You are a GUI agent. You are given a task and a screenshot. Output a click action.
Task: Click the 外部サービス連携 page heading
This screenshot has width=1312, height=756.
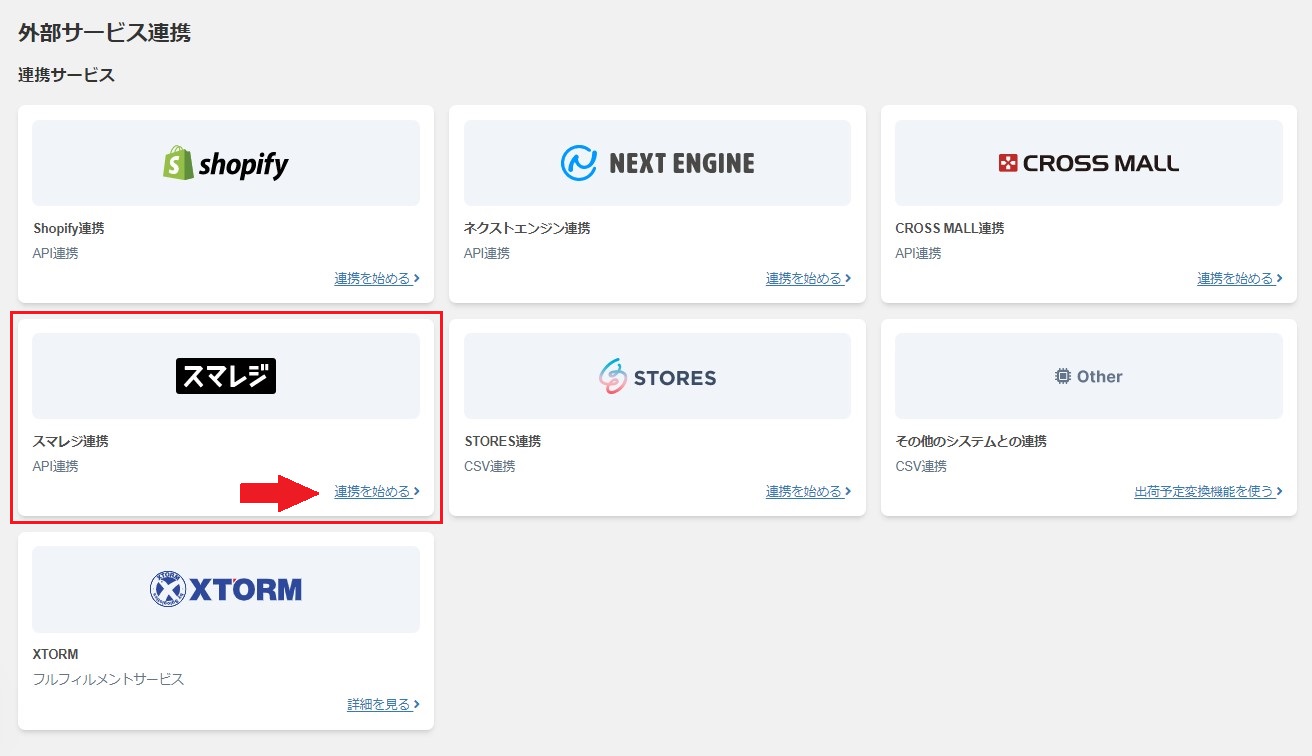[104, 33]
